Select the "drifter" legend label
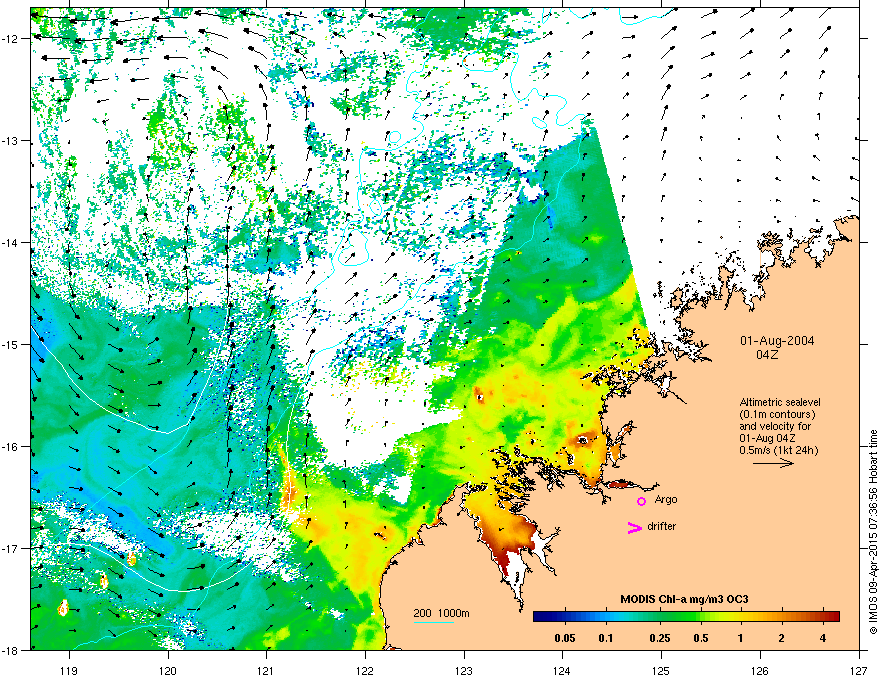 (x=662, y=526)
